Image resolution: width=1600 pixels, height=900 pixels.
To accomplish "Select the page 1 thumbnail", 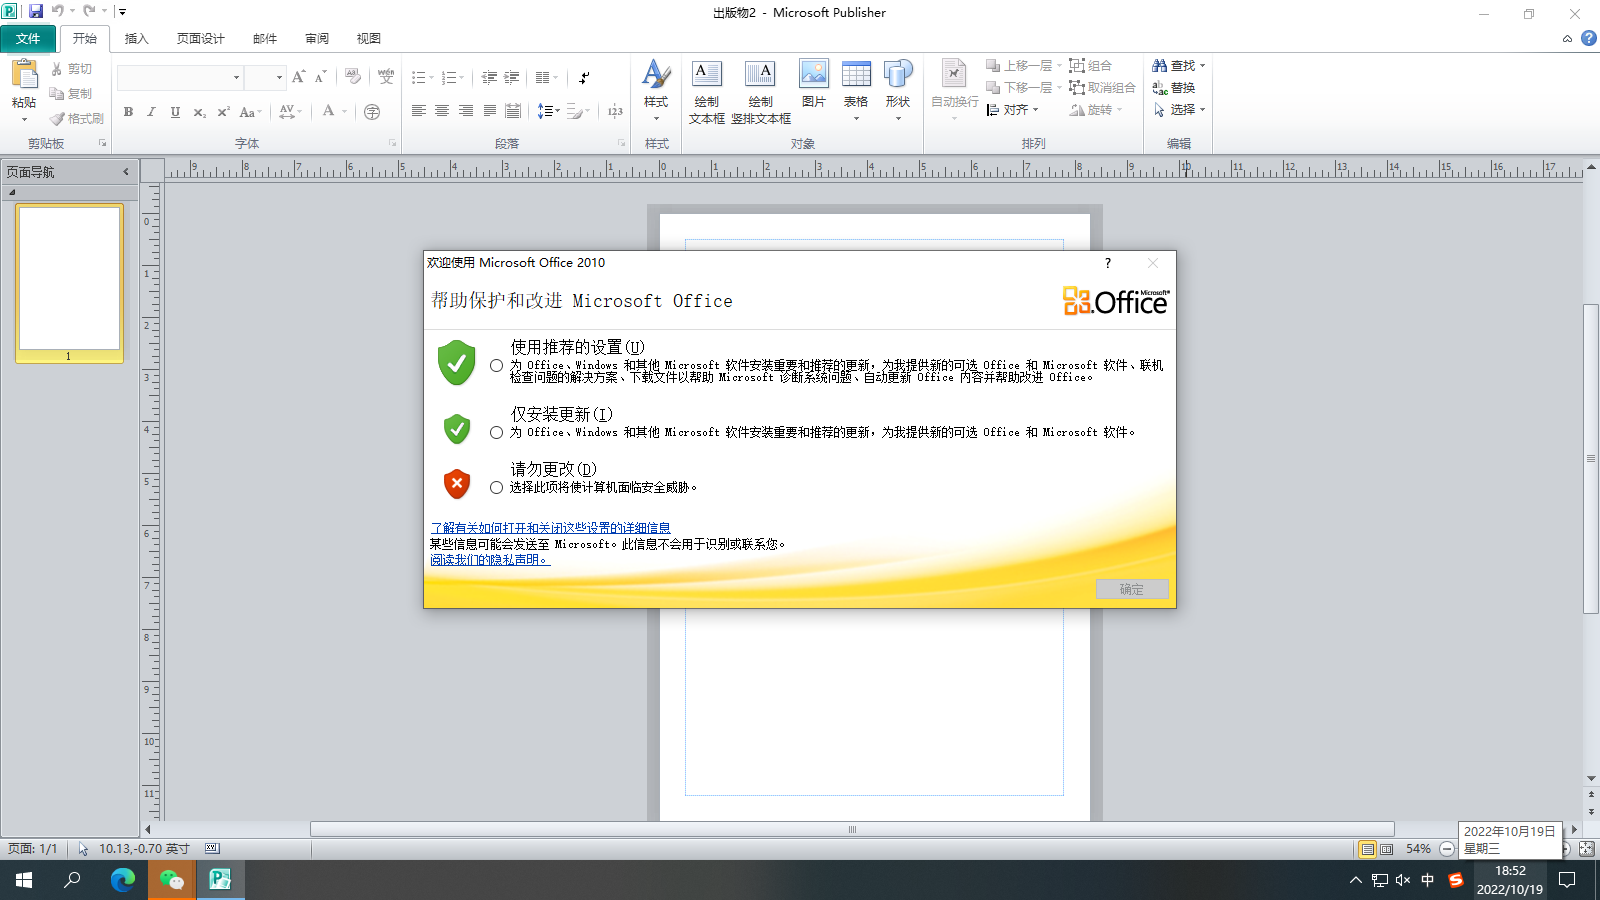I will tap(69, 278).
